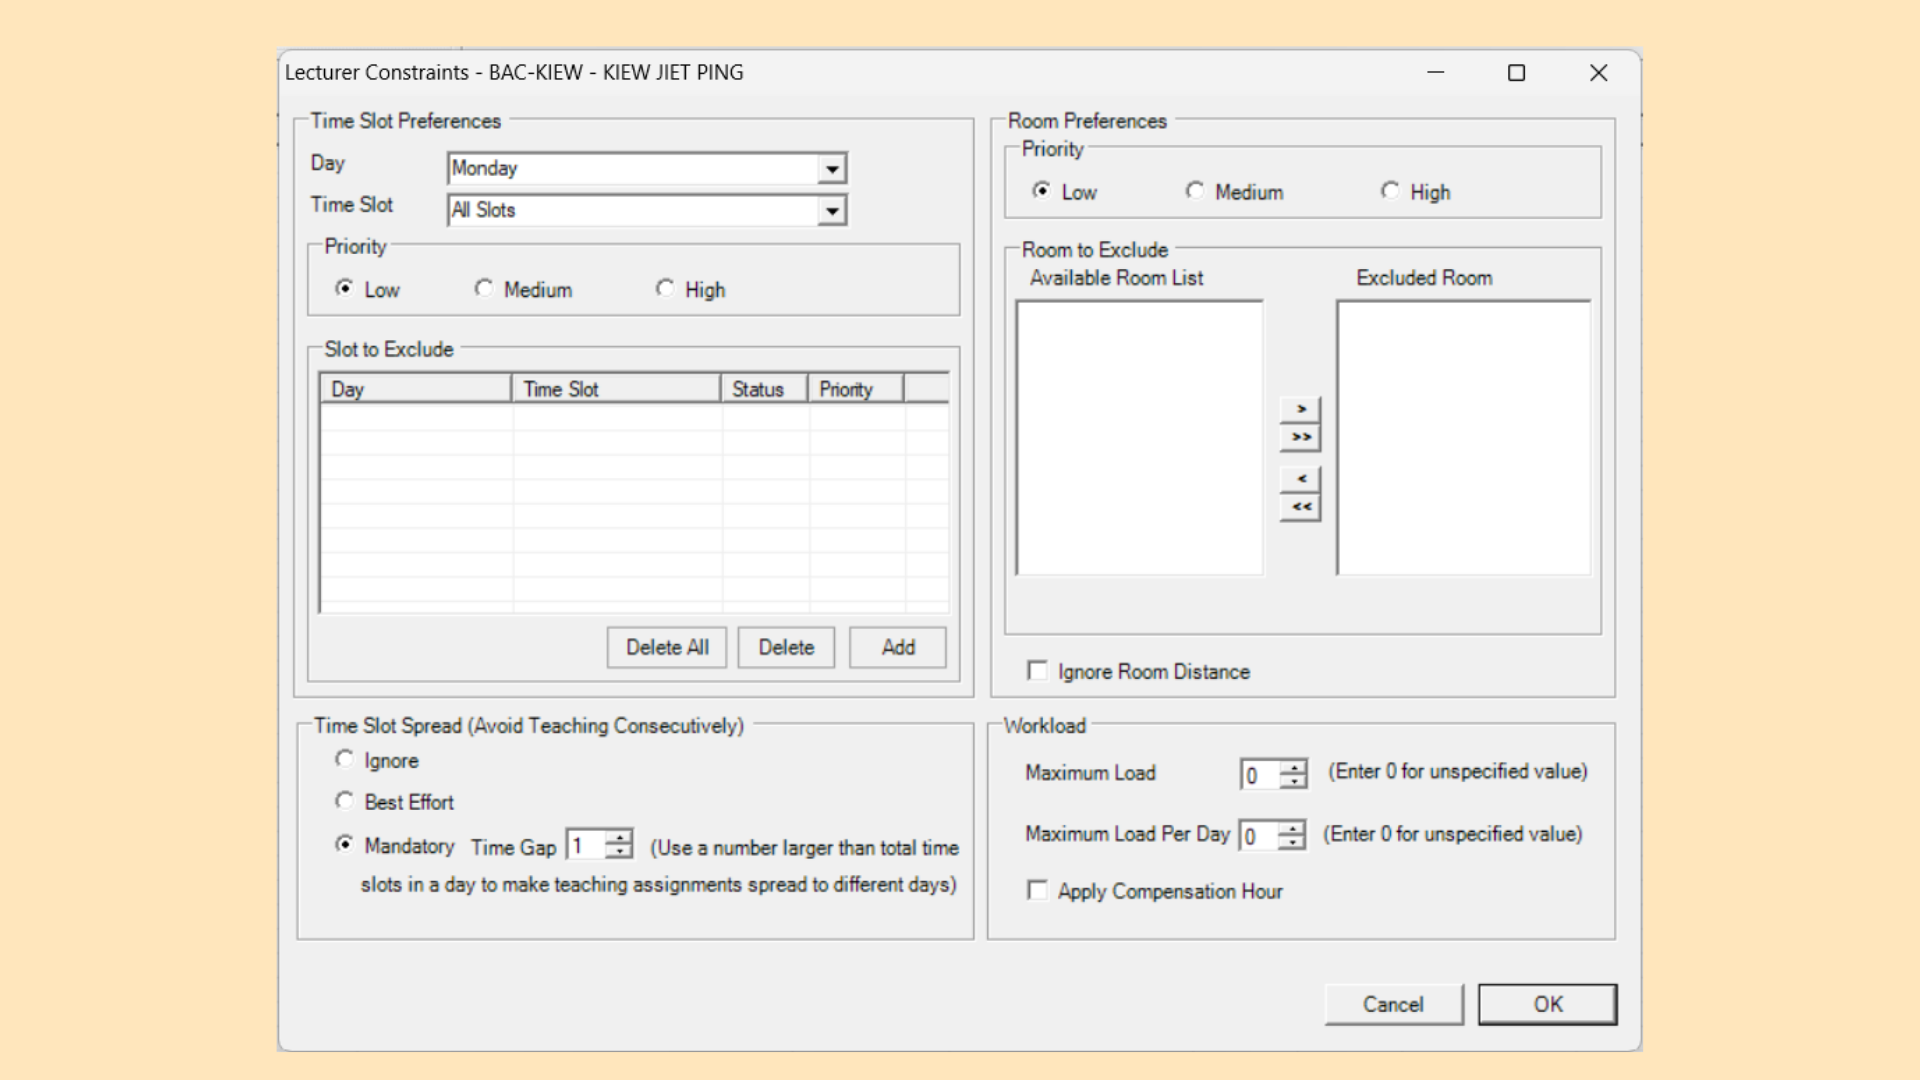This screenshot has width=1920, height=1080.
Task: Select Medium time slot priority
Action: pyautogui.click(x=484, y=288)
